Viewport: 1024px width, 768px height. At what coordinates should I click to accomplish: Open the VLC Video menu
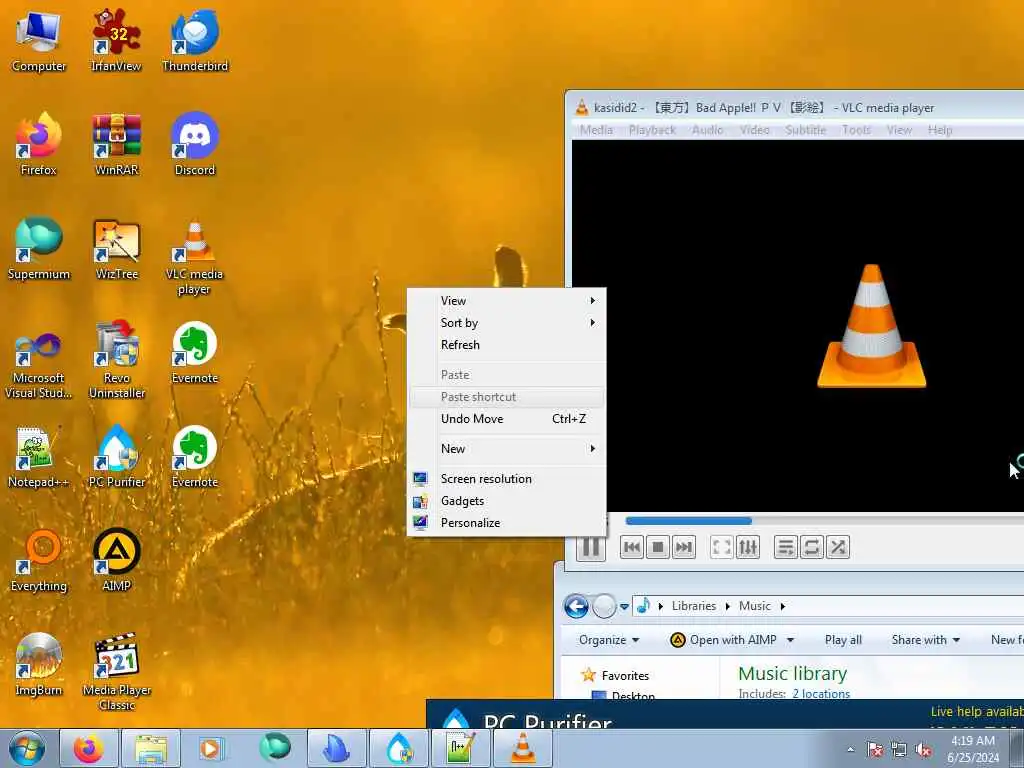click(x=754, y=130)
